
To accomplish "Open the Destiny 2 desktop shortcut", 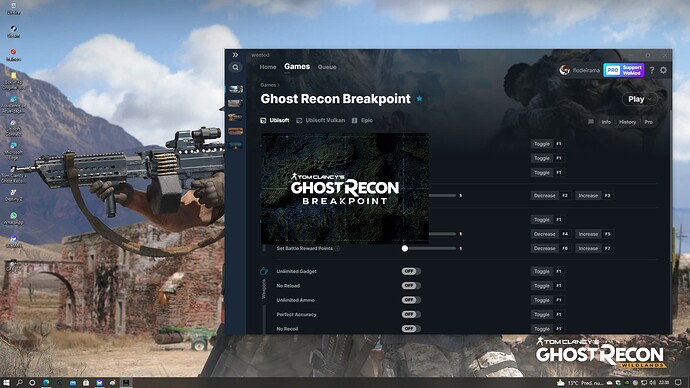I will click(x=14, y=195).
